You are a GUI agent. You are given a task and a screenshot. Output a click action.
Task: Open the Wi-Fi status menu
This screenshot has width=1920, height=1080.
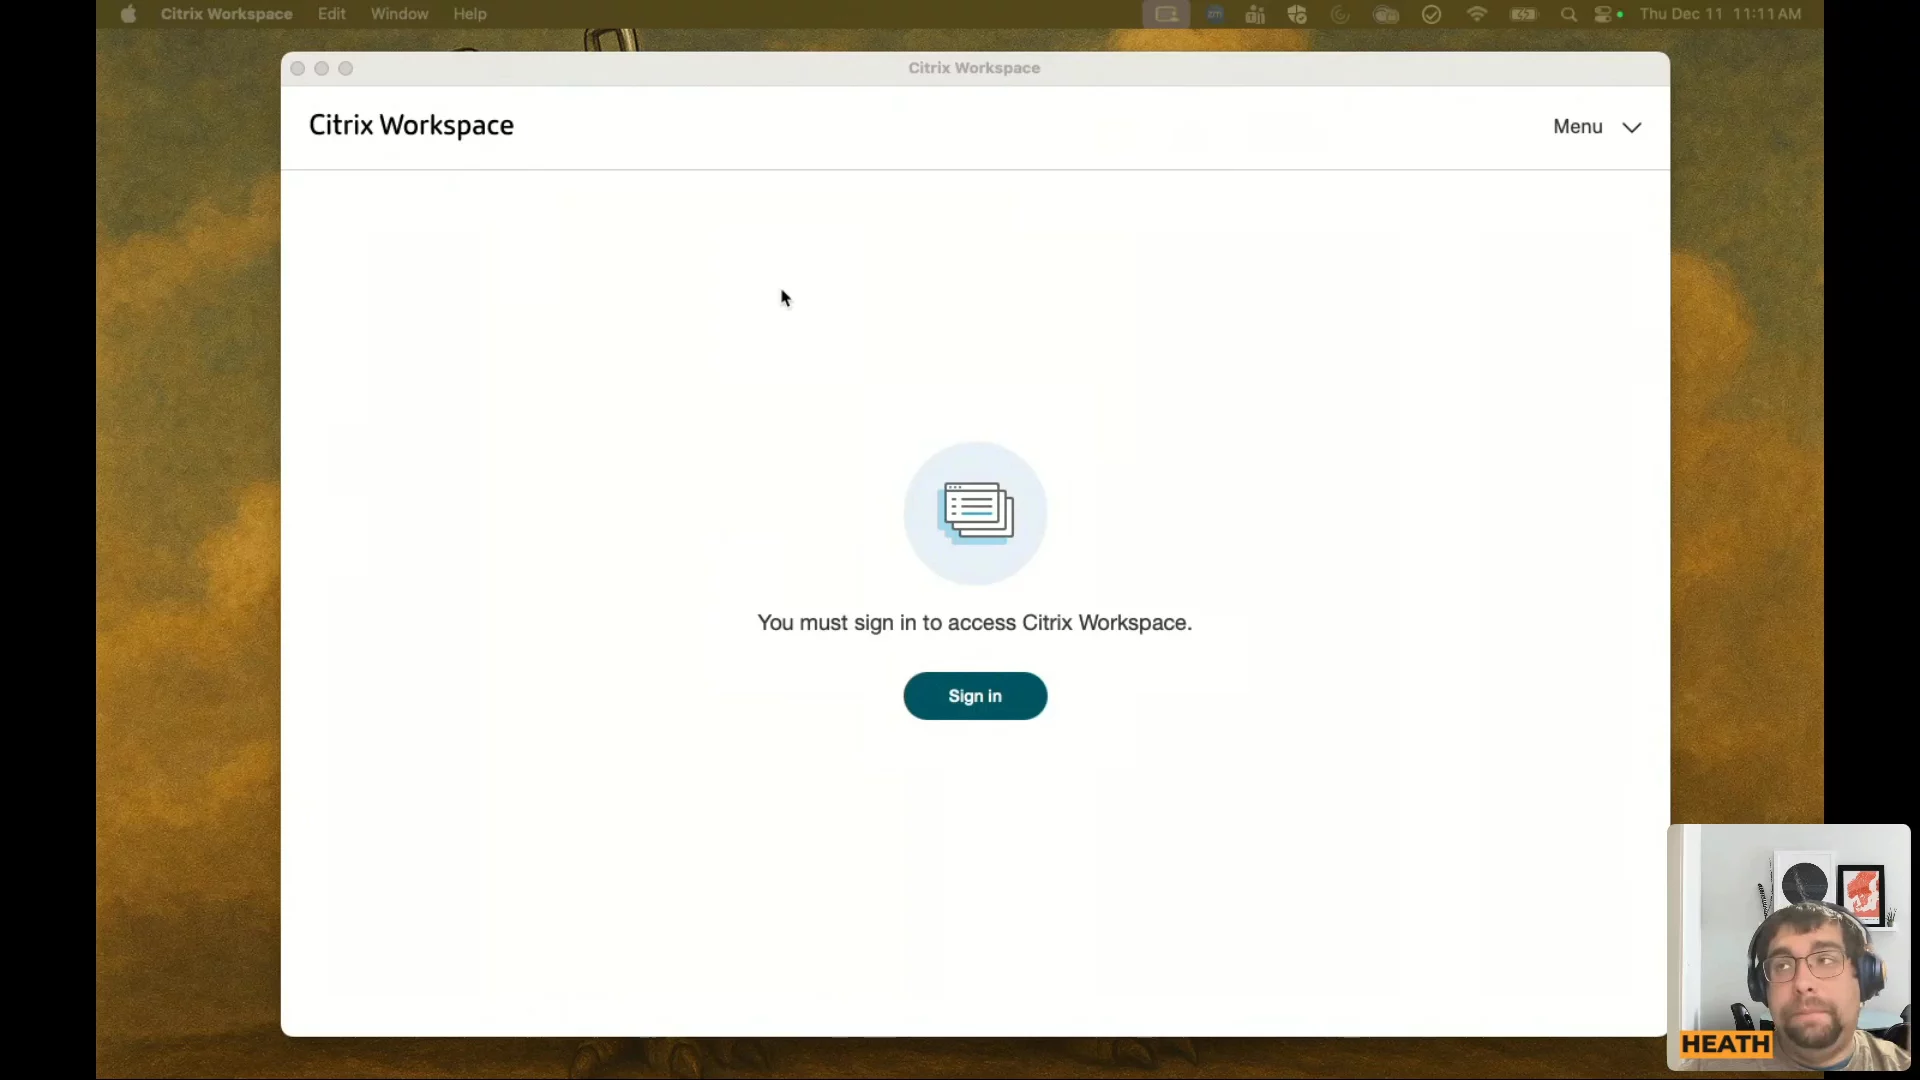pyautogui.click(x=1476, y=14)
